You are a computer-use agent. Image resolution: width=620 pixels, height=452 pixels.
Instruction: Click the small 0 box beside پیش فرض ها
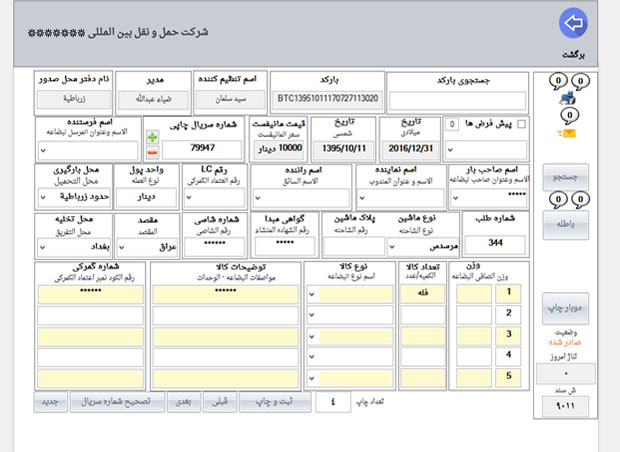[452, 125]
